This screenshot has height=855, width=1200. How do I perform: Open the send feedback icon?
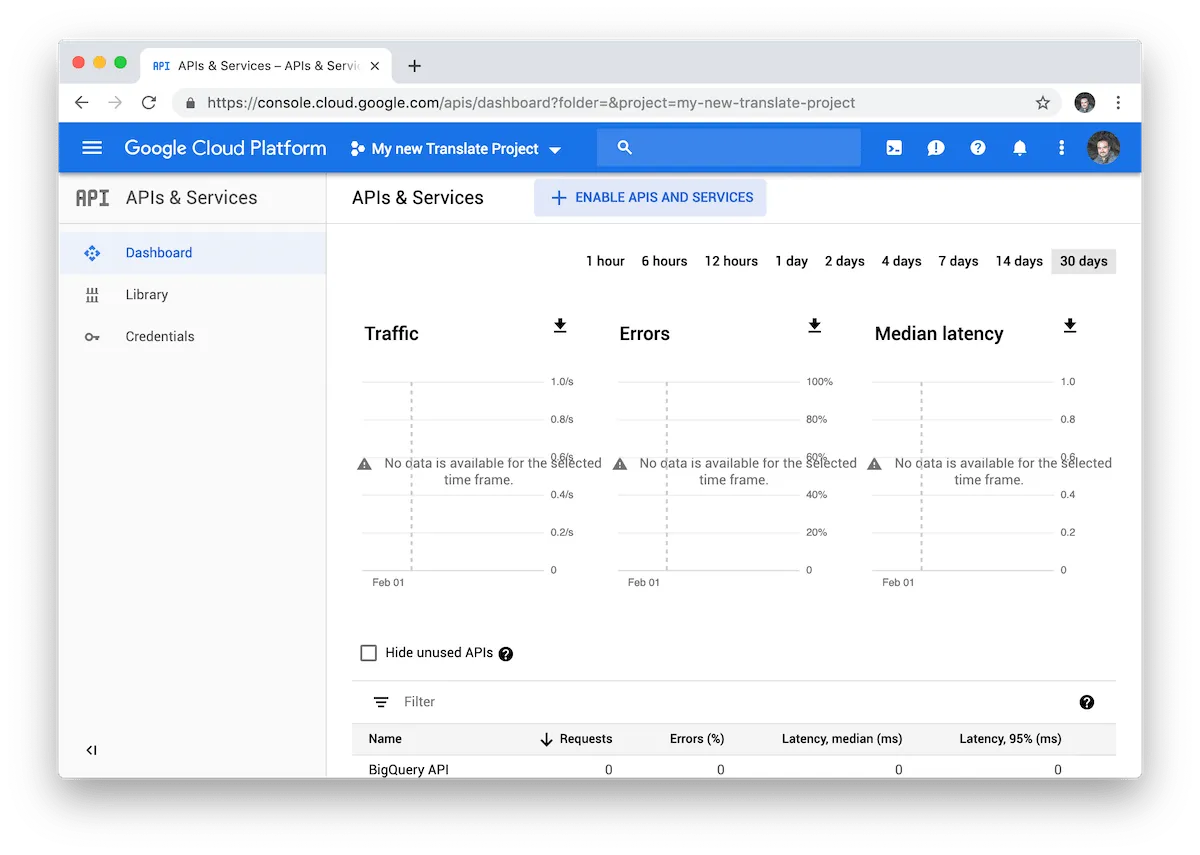(936, 148)
